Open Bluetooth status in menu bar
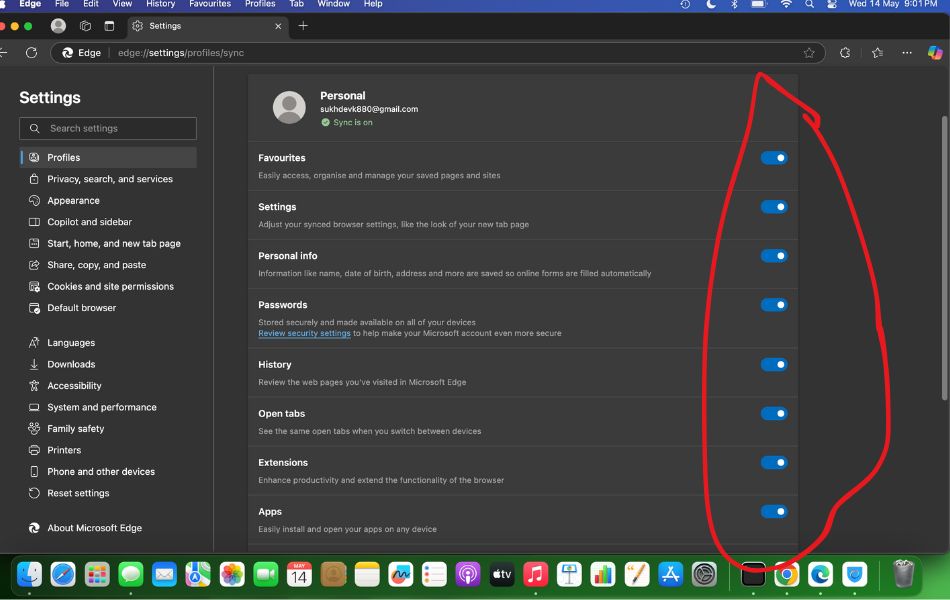 click(734, 4)
